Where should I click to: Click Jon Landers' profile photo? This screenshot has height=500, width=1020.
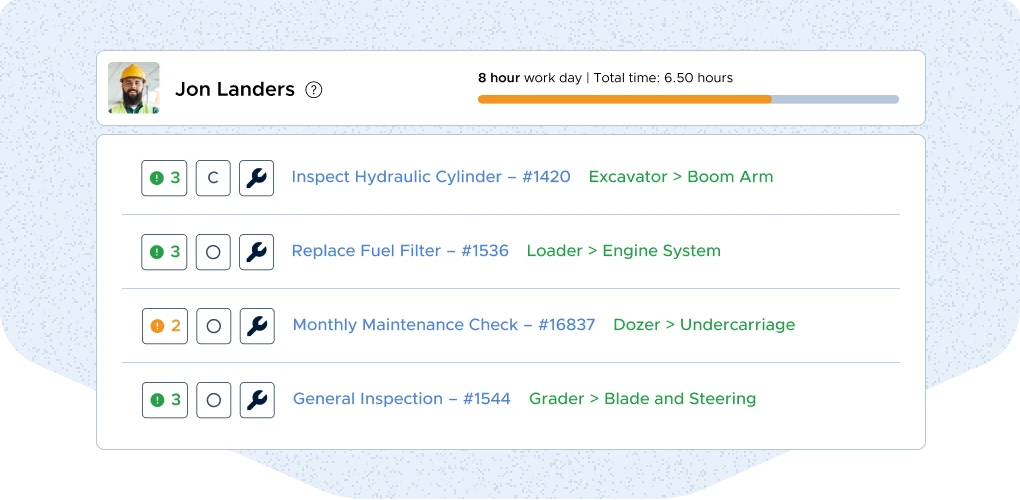click(134, 88)
